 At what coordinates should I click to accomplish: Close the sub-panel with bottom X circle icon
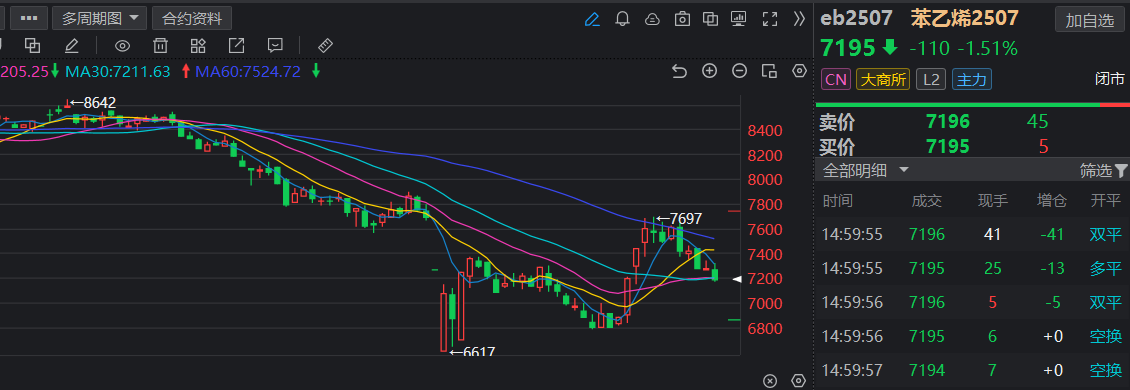click(x=769, y=380)
